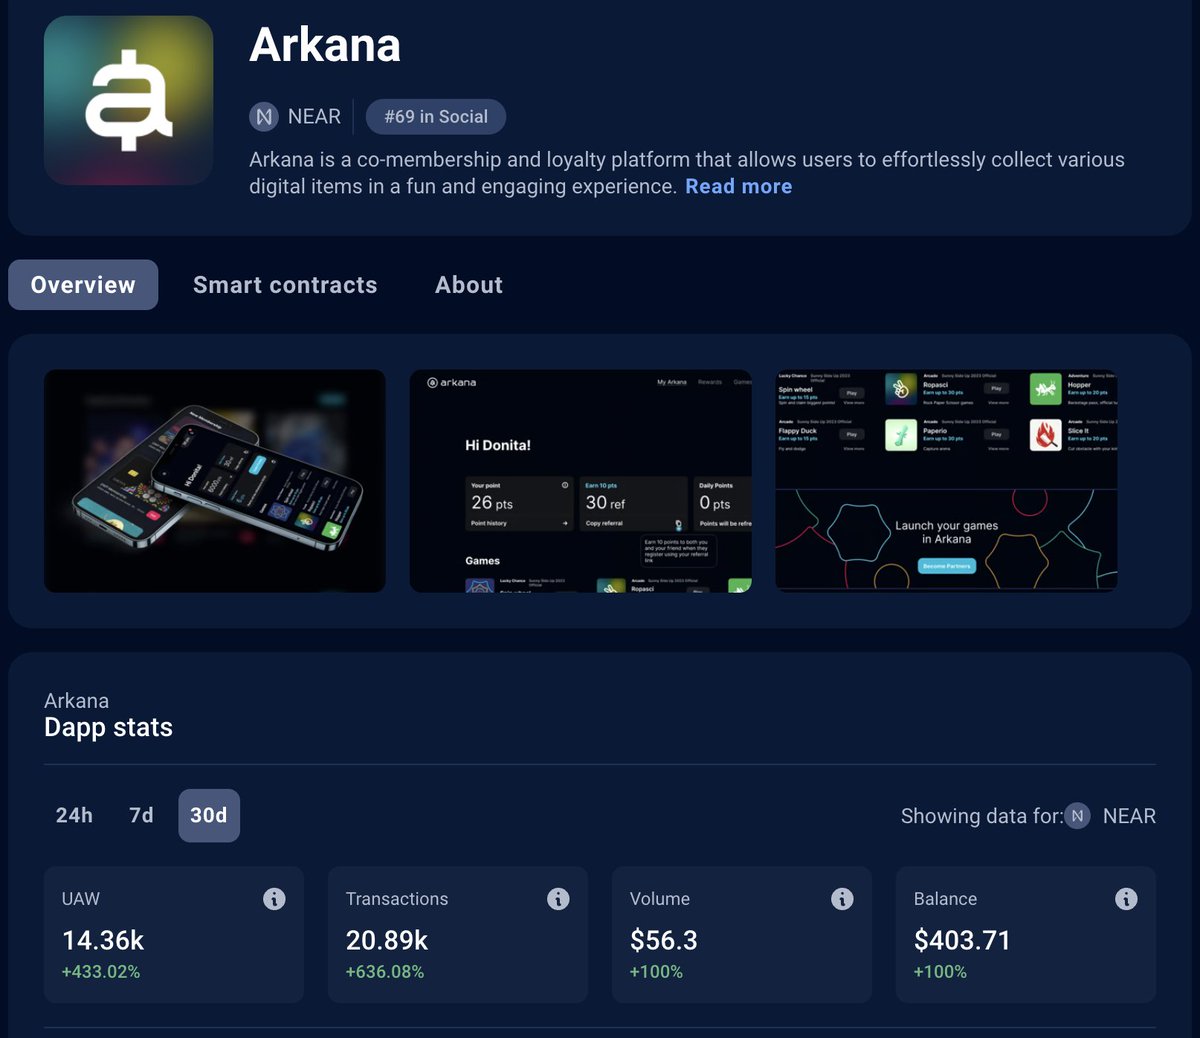
Task: Click the '#69 in Social' ranking badge
Action: pos(436,116)
